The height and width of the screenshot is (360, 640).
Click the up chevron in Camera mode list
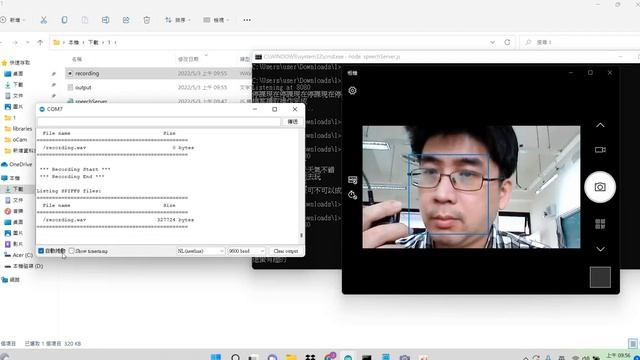pos(600,125)
